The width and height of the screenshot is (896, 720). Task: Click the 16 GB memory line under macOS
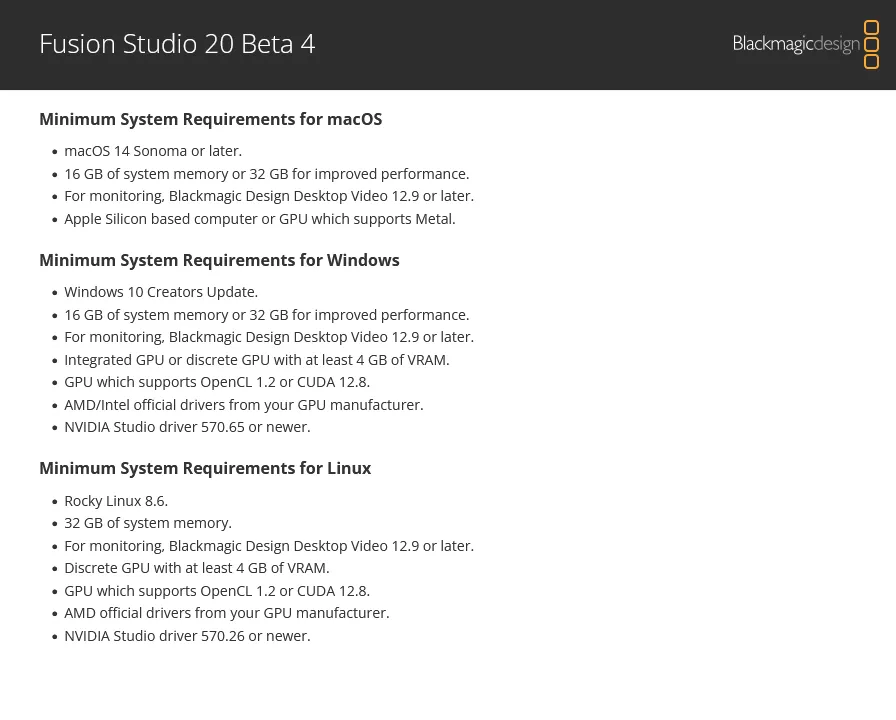point(266,174)
